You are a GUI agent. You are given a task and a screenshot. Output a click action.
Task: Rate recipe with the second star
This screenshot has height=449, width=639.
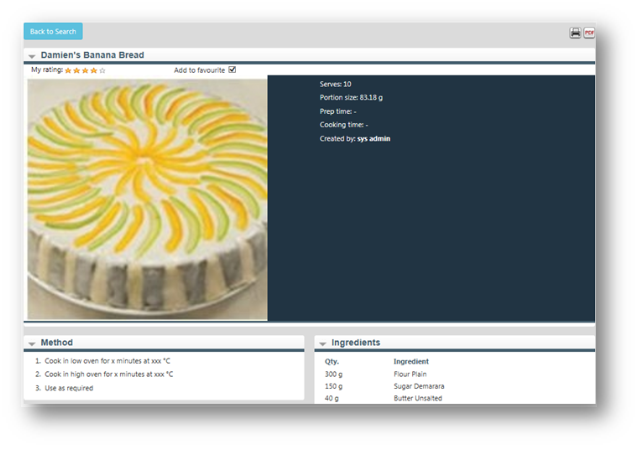click(77, 70)
